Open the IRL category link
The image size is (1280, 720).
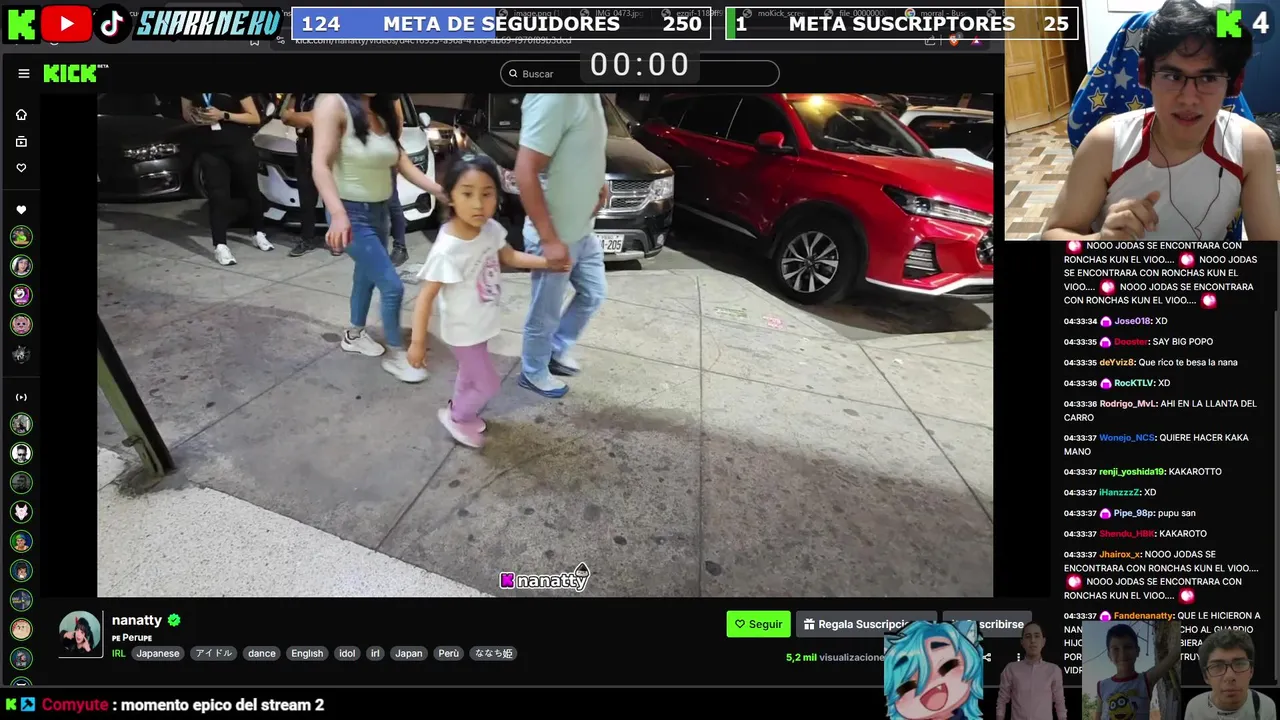pos(119,653)
